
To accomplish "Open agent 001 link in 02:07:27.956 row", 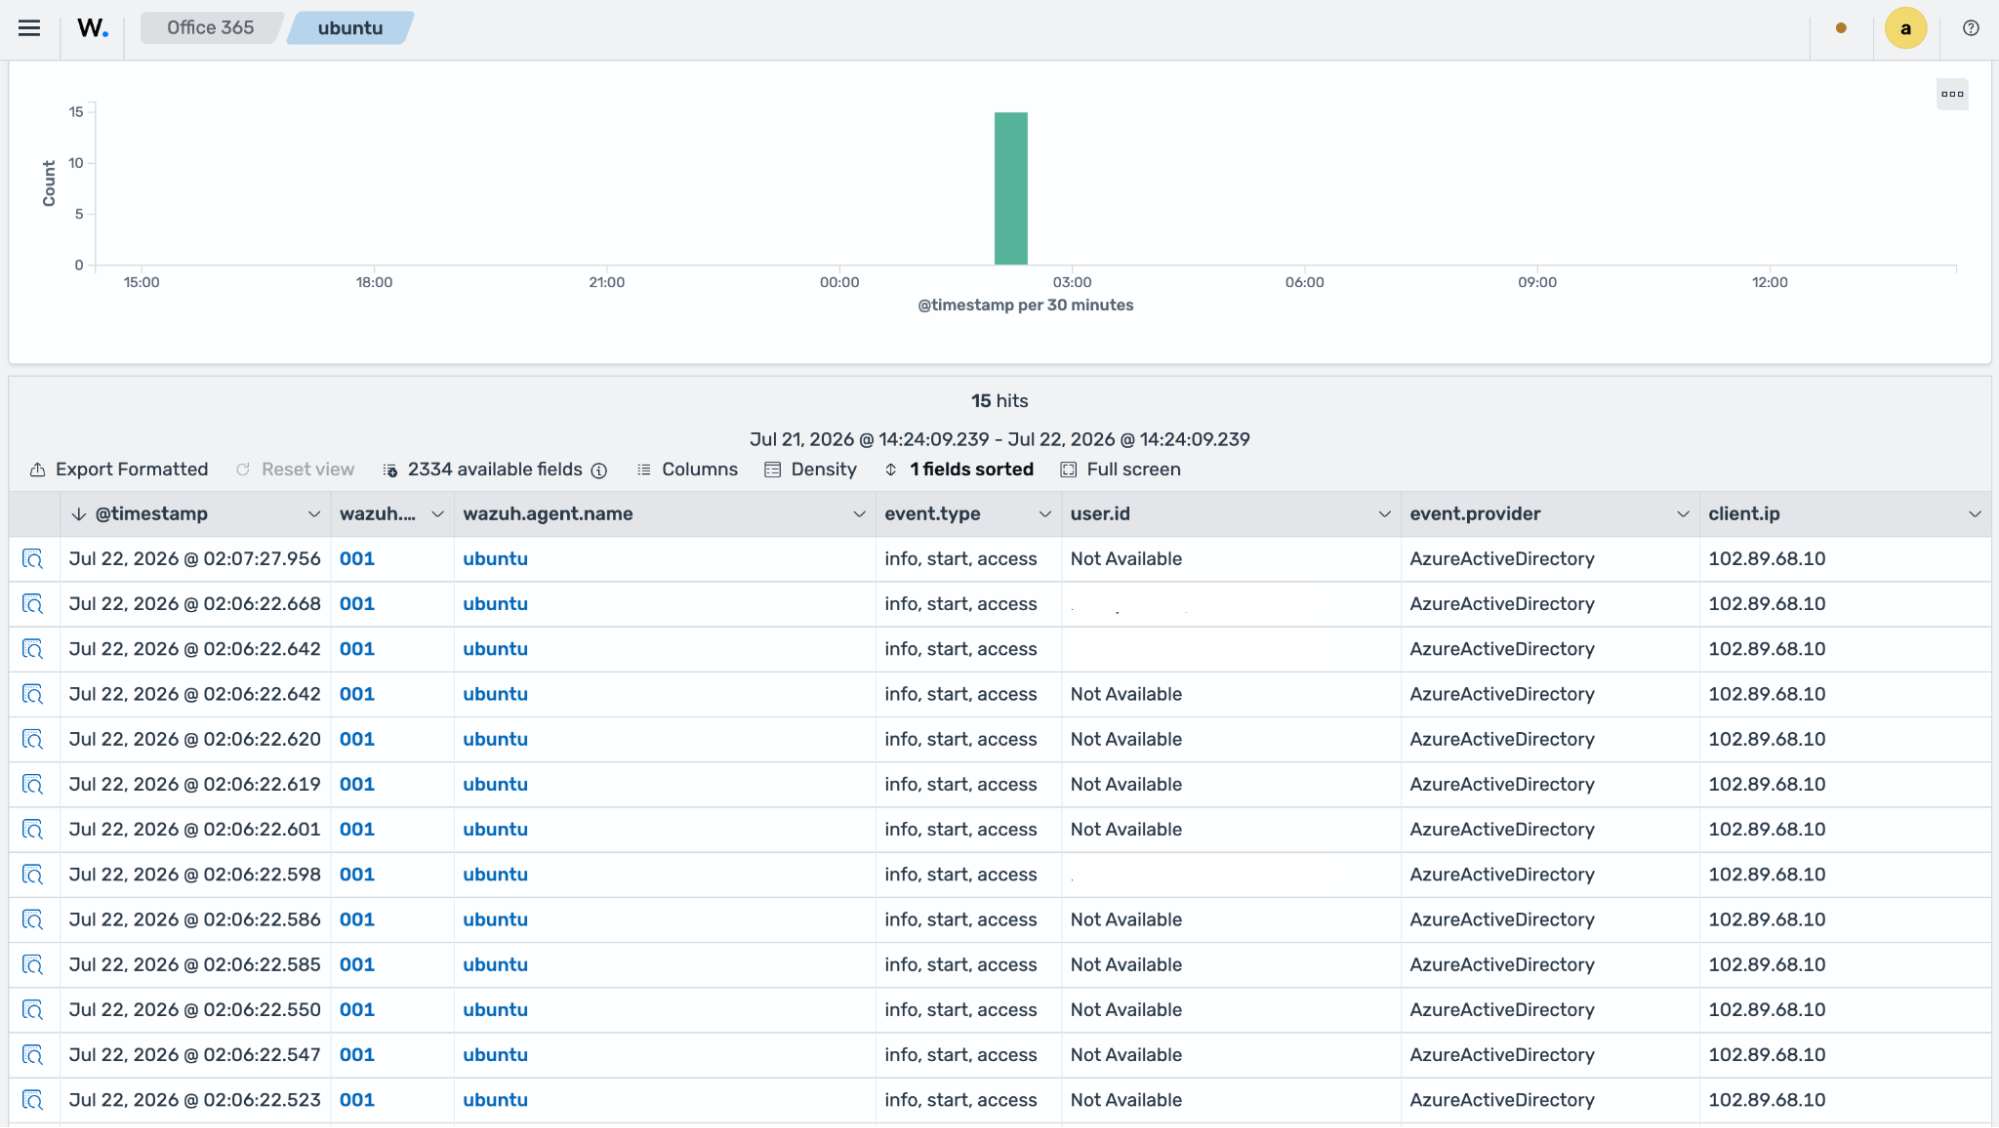I will click(357, 559).
